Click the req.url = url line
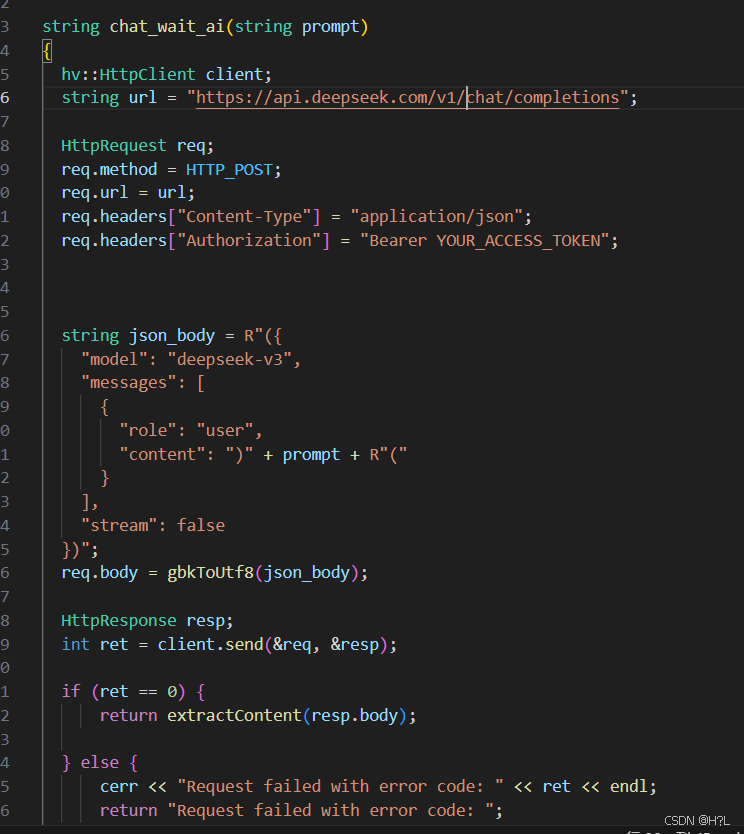 pyautogui.click(x=128, y=193)
